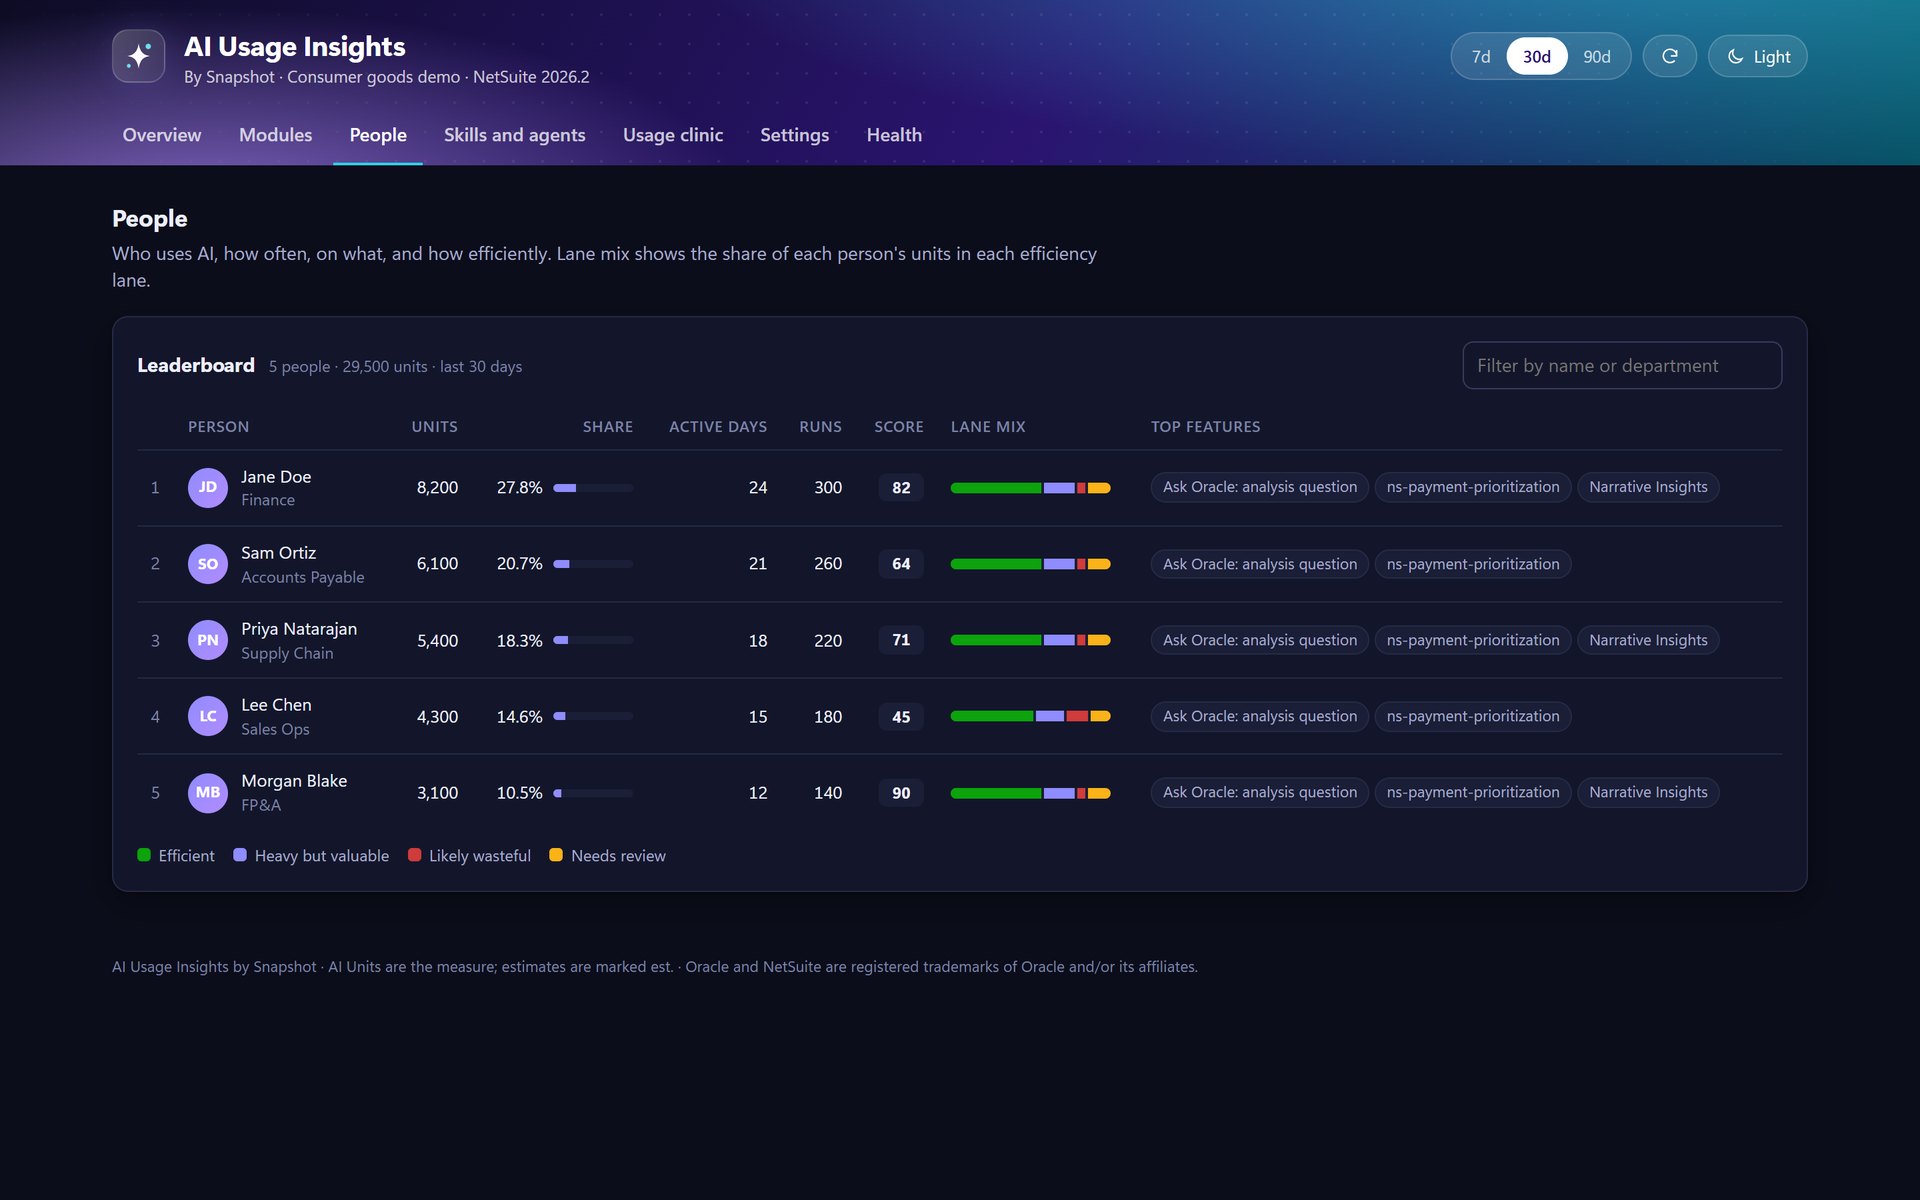Open the Usage clinic tab
This screenshot has width=1920, height=1200.
pyautogui.click(x=673, y=135)
